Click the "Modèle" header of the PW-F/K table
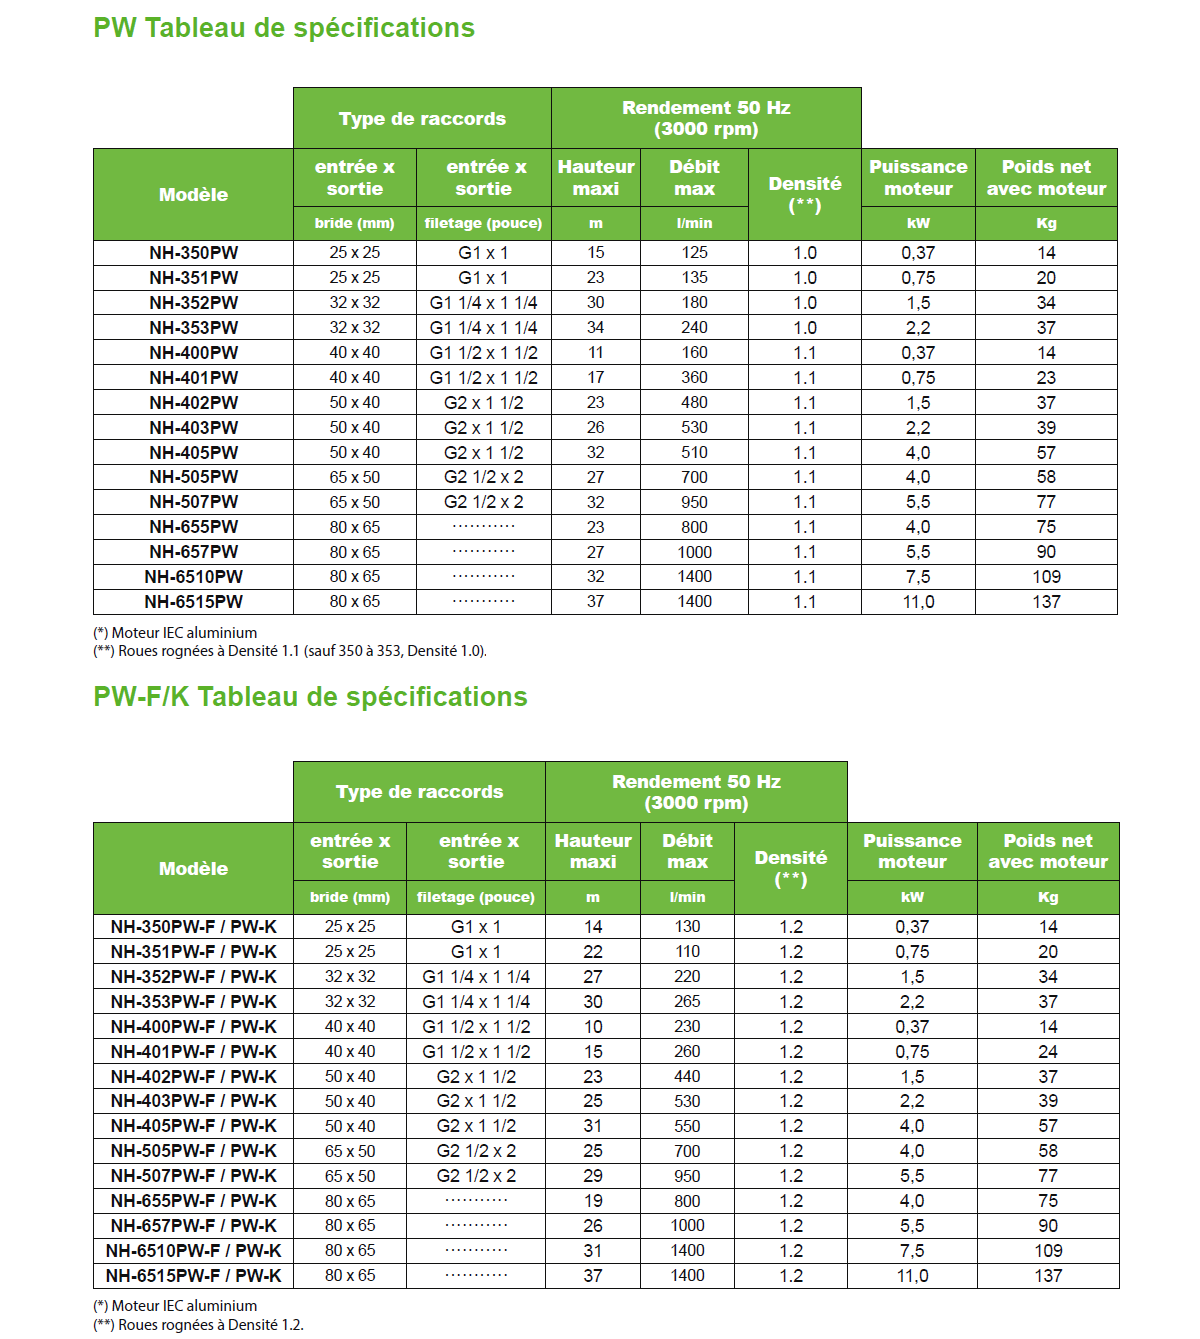 pyautogui.click(x=193, y=869)
